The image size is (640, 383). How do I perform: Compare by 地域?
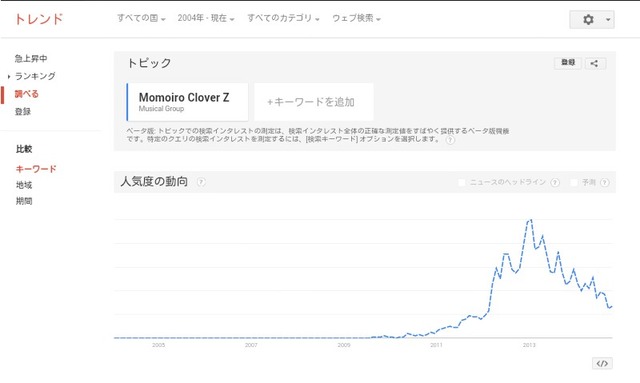pyautogui.click(x=24, y=185)
